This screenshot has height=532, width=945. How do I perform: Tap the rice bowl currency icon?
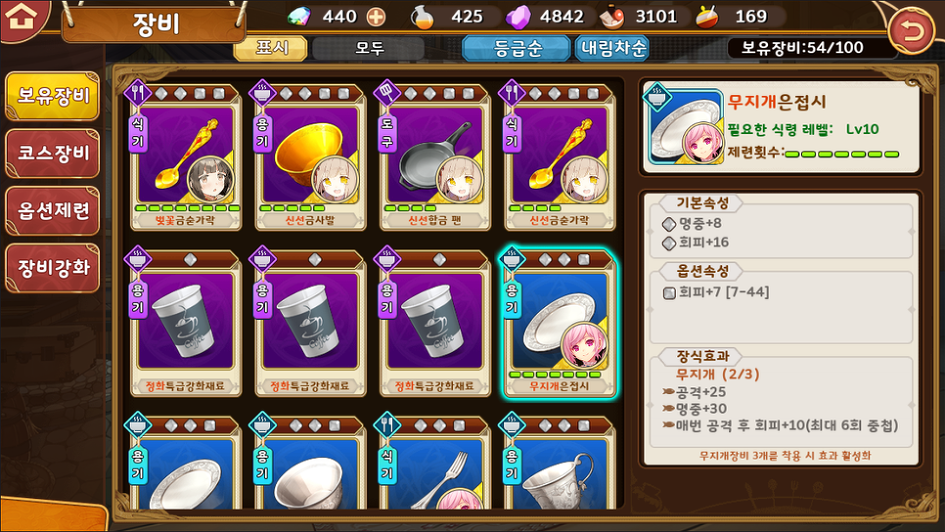pos(612,17)
